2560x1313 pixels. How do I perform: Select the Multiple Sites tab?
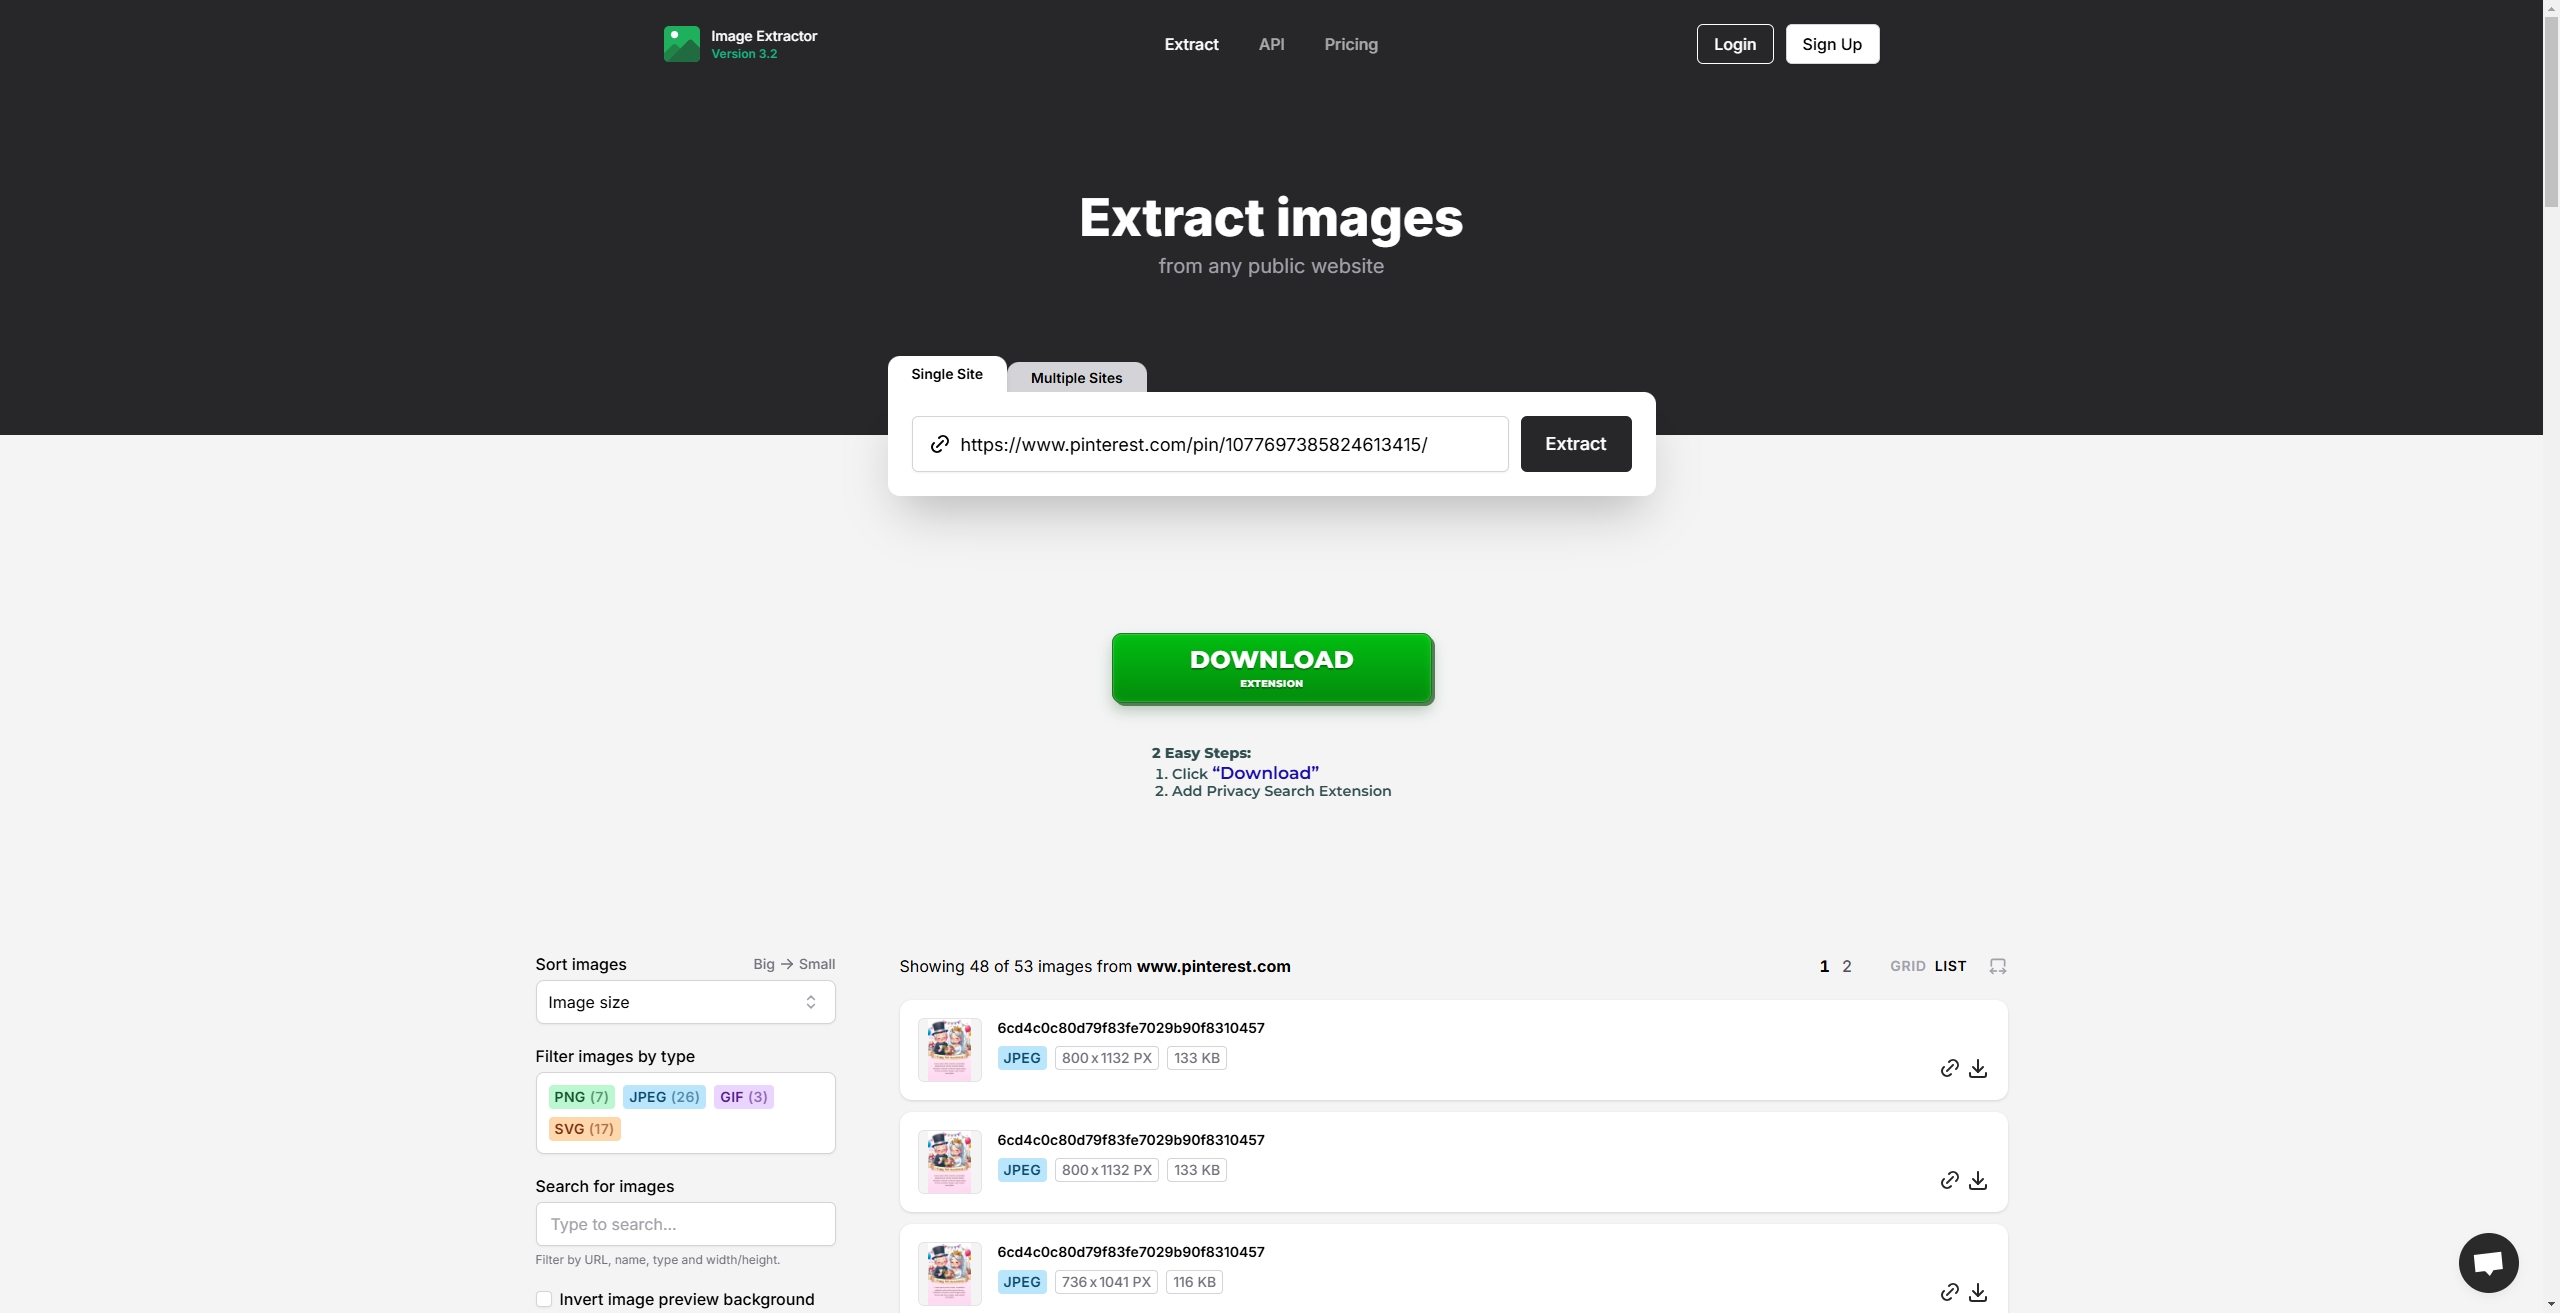coord(1076,378)
